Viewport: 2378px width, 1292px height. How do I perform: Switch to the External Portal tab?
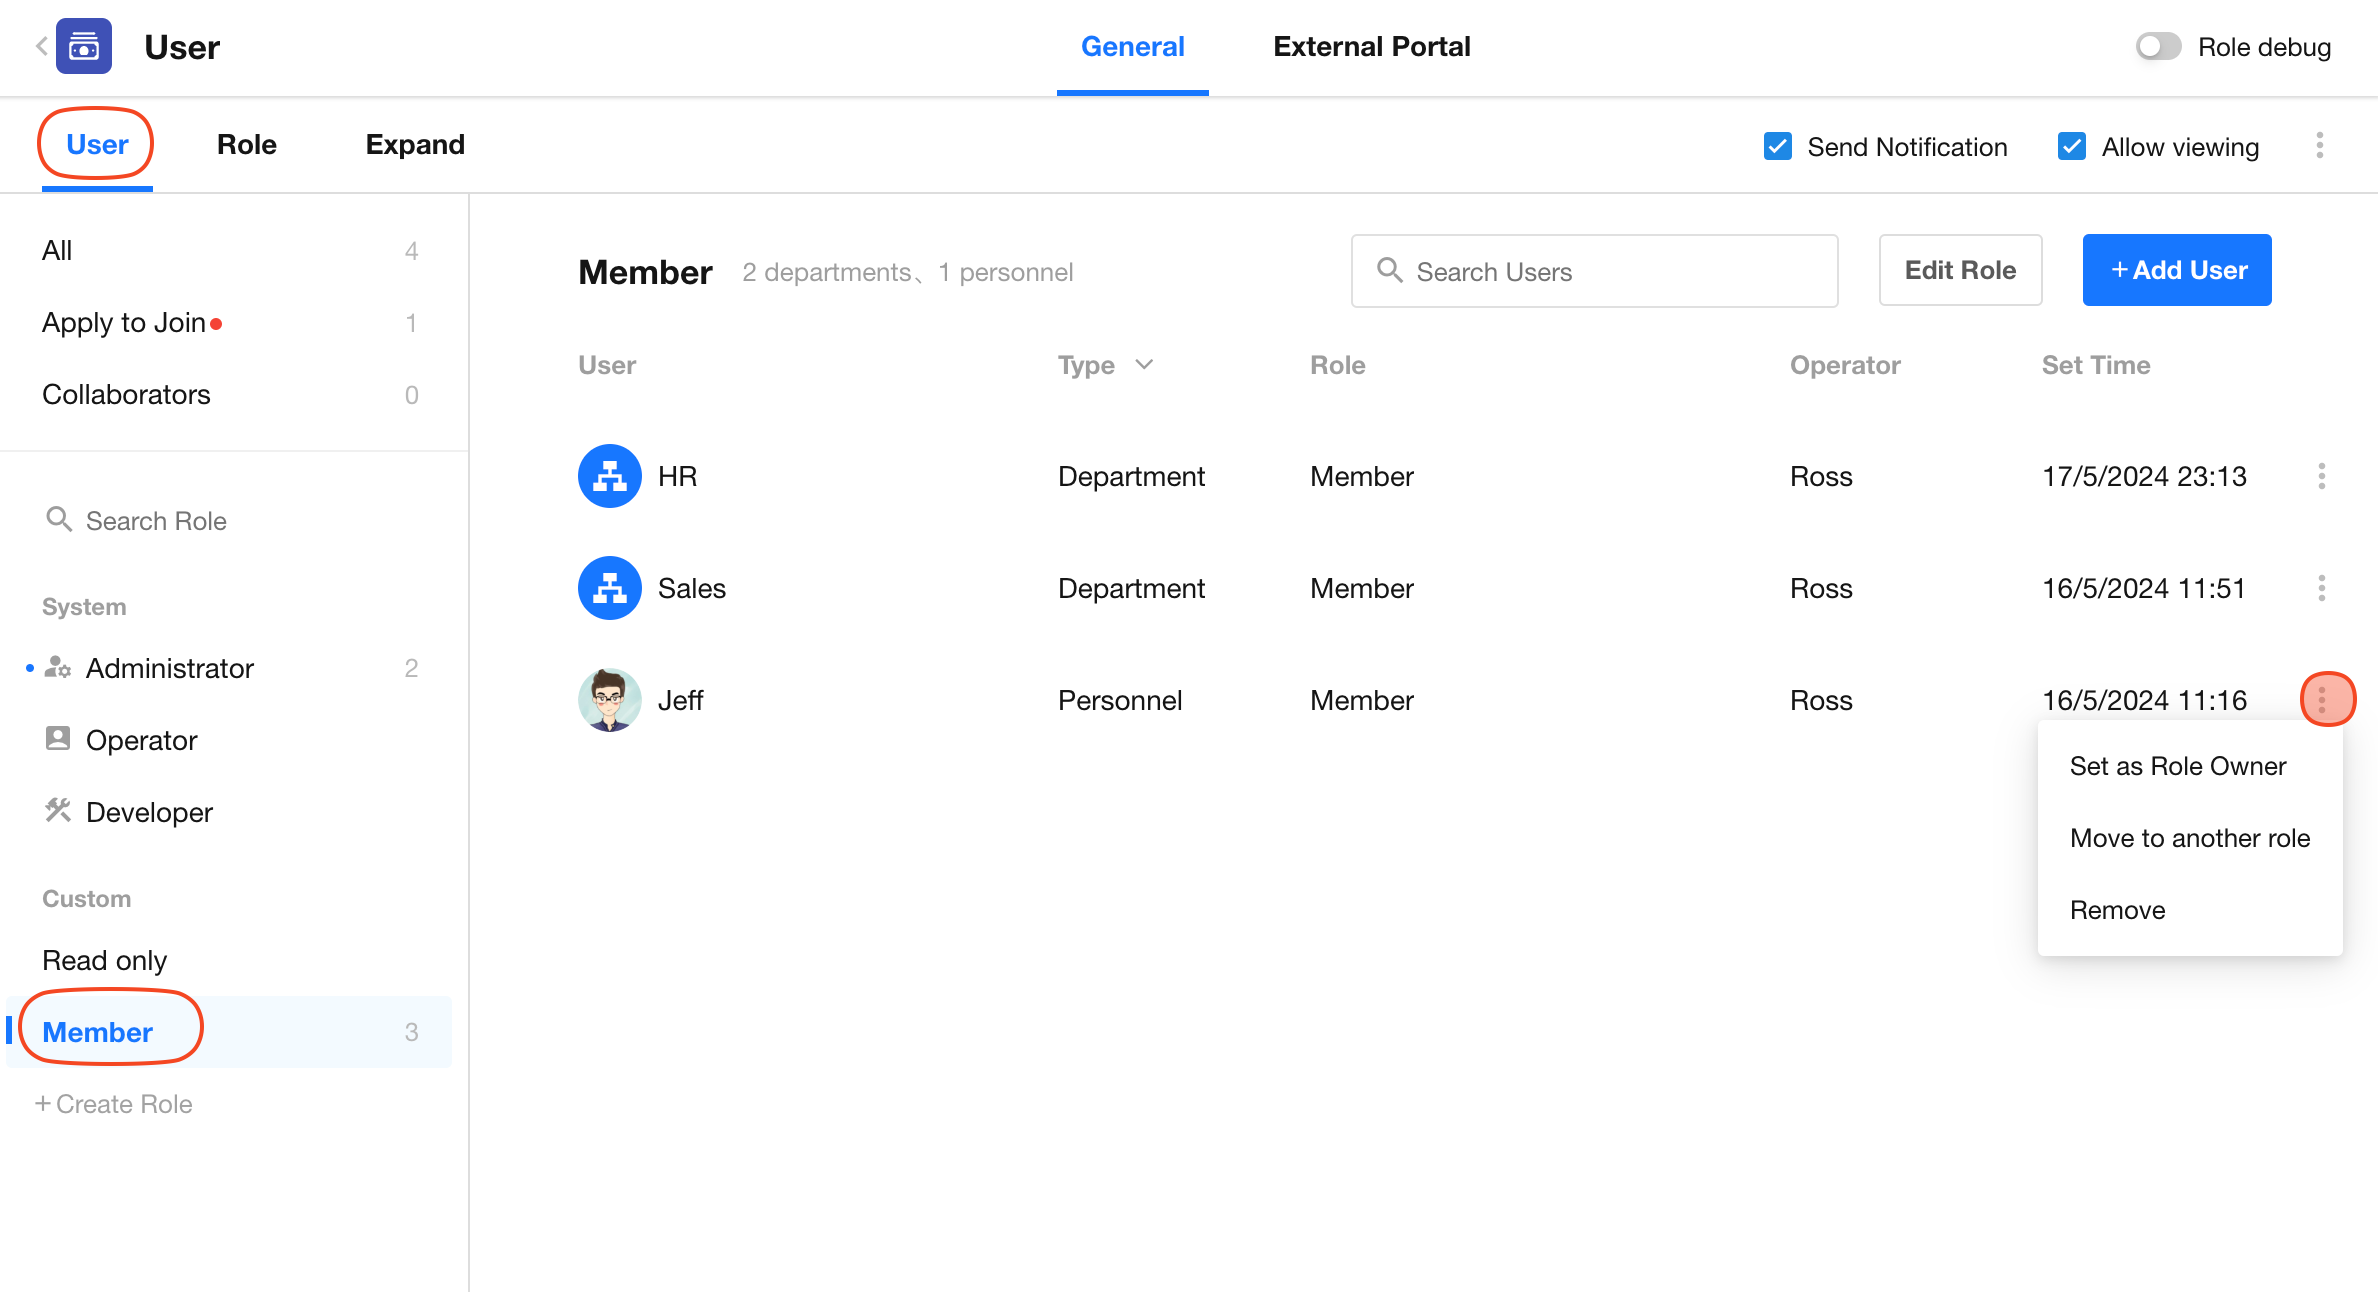[1371, 47]
